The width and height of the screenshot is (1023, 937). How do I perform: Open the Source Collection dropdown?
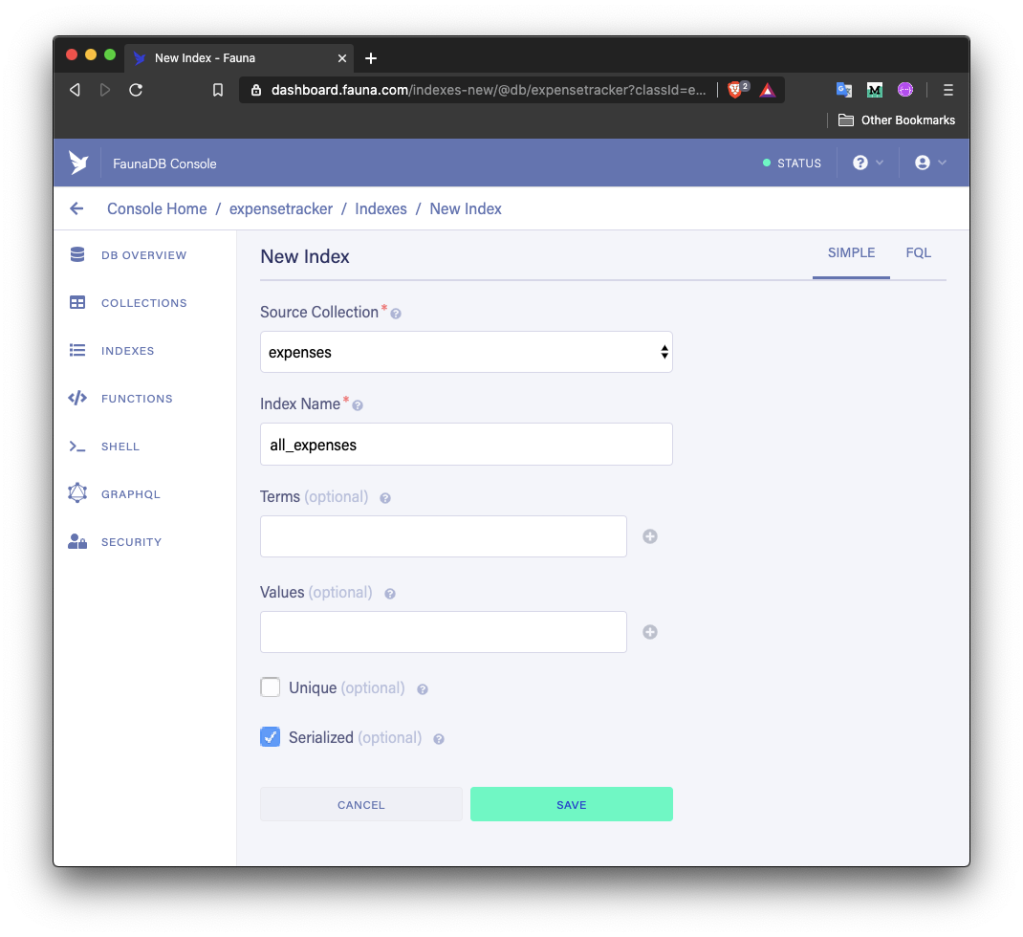click(465, 352)
